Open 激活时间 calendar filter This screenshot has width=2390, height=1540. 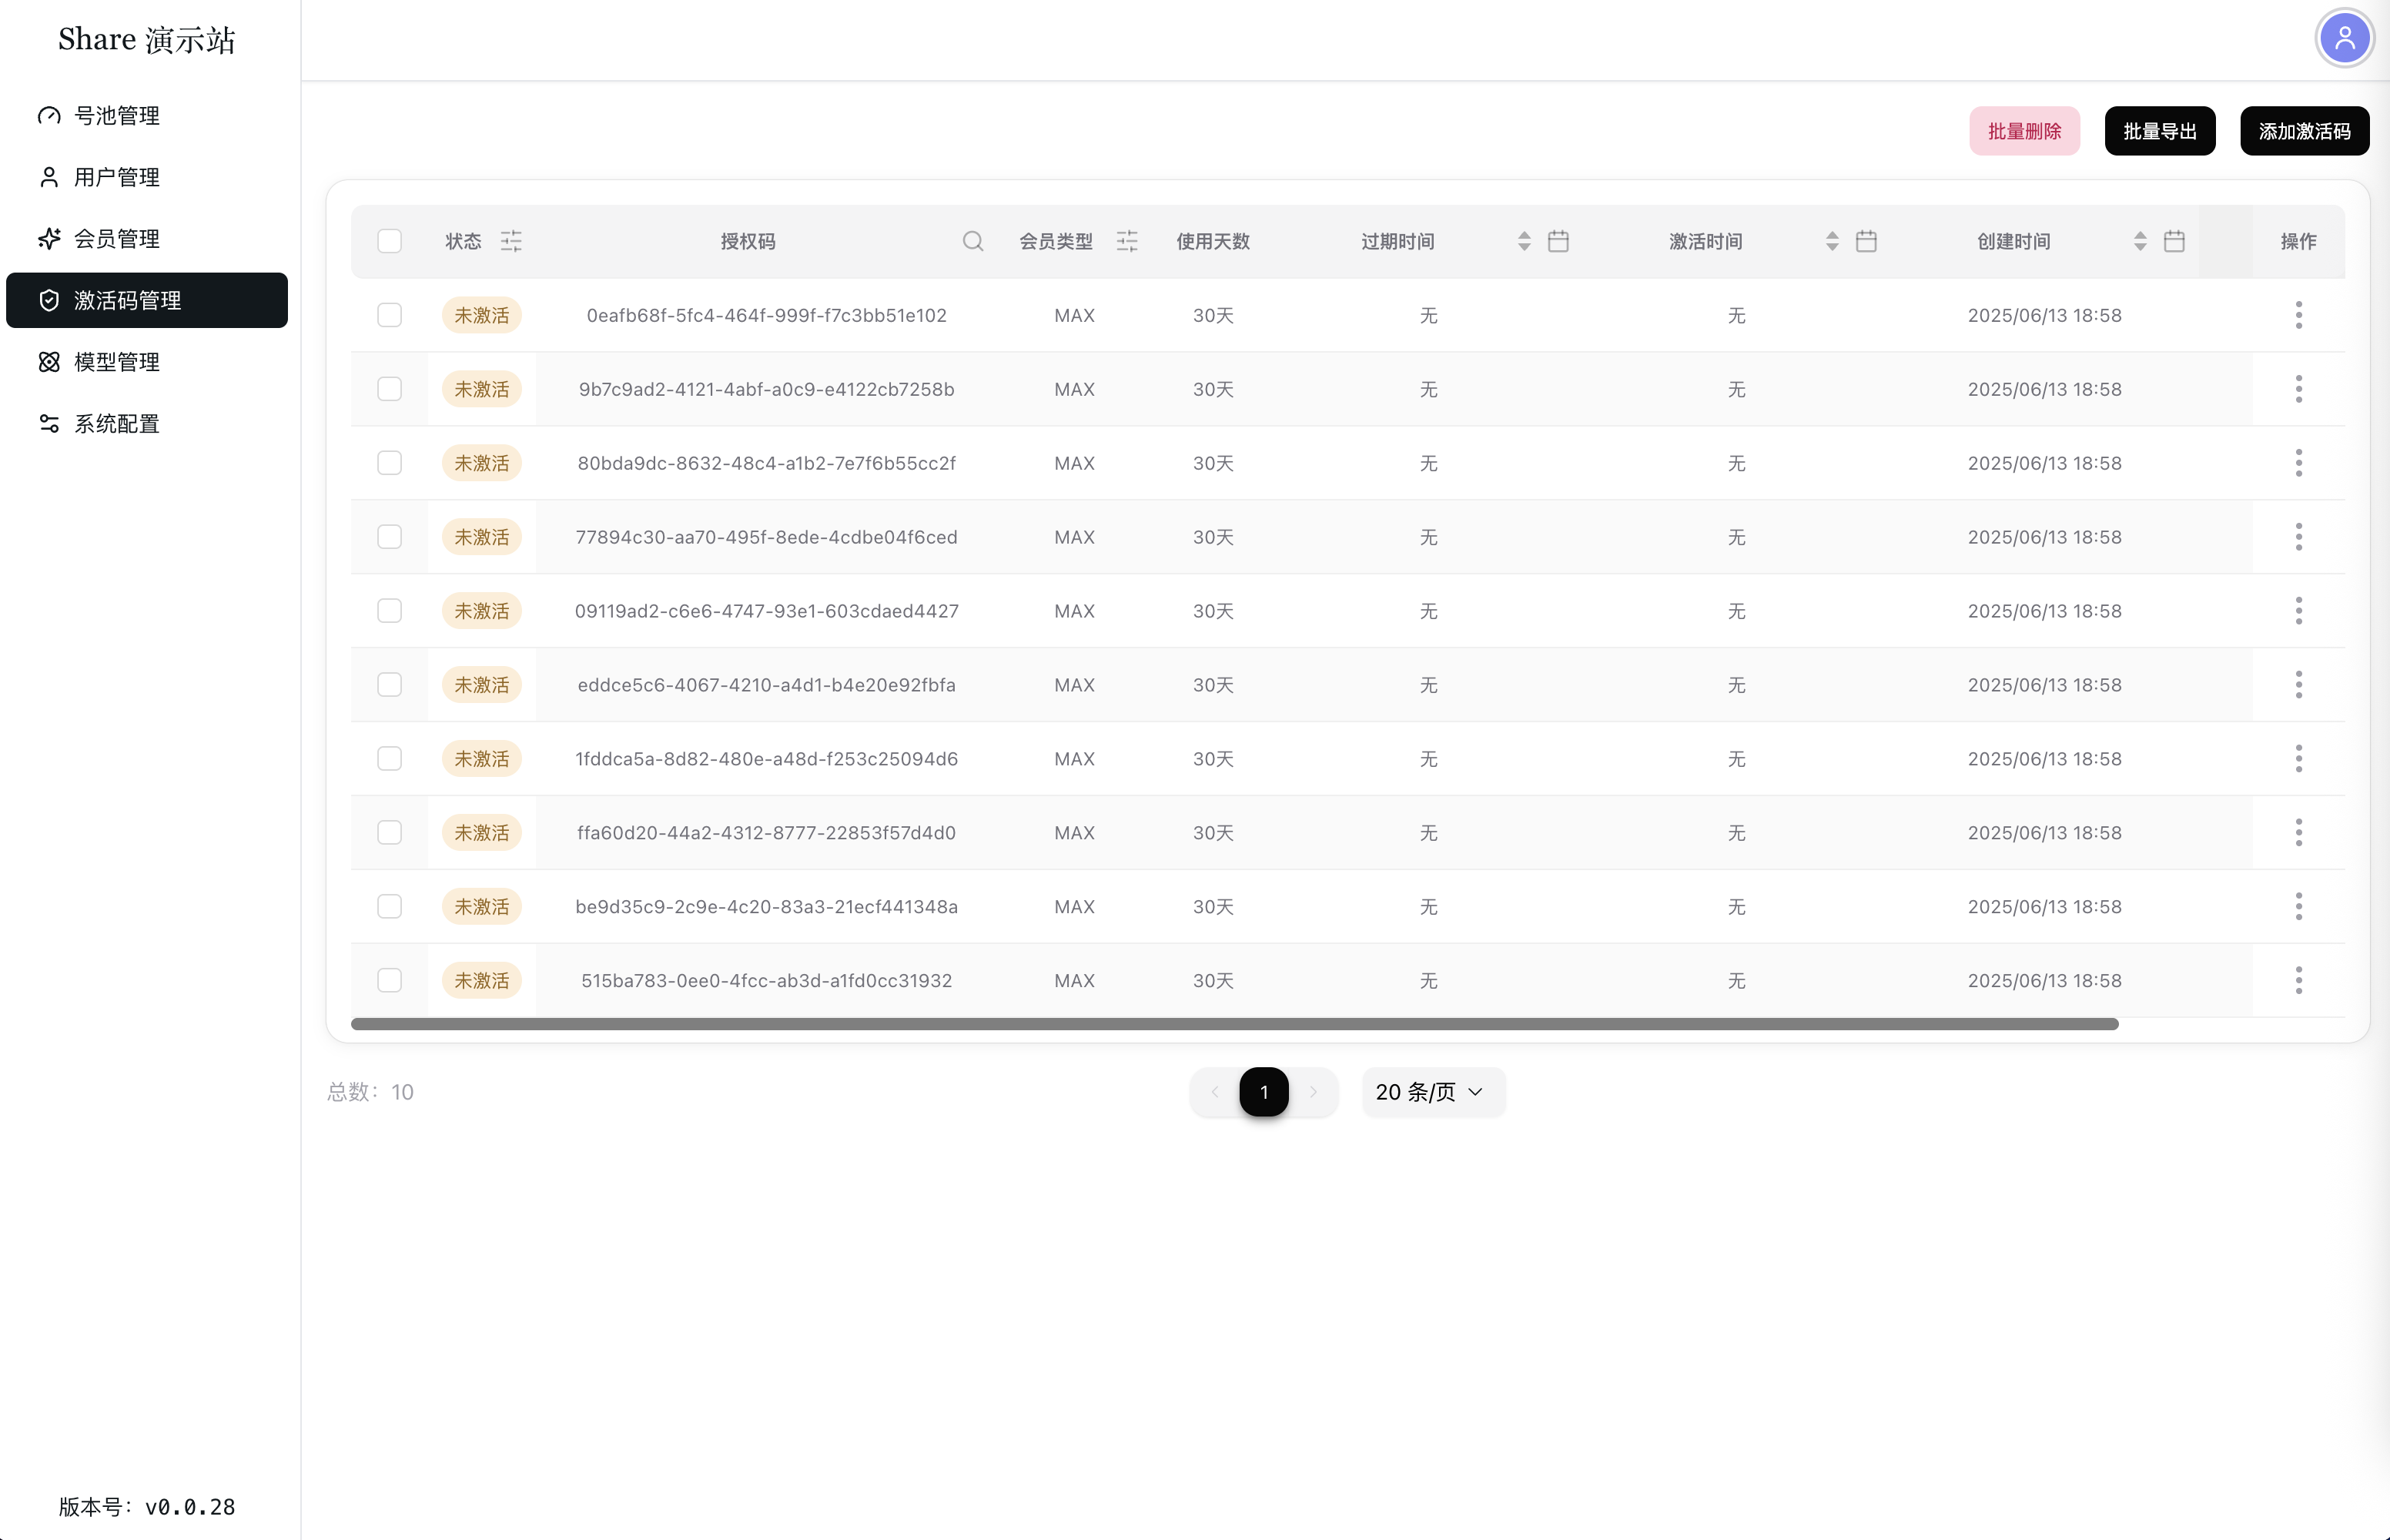1866,241
